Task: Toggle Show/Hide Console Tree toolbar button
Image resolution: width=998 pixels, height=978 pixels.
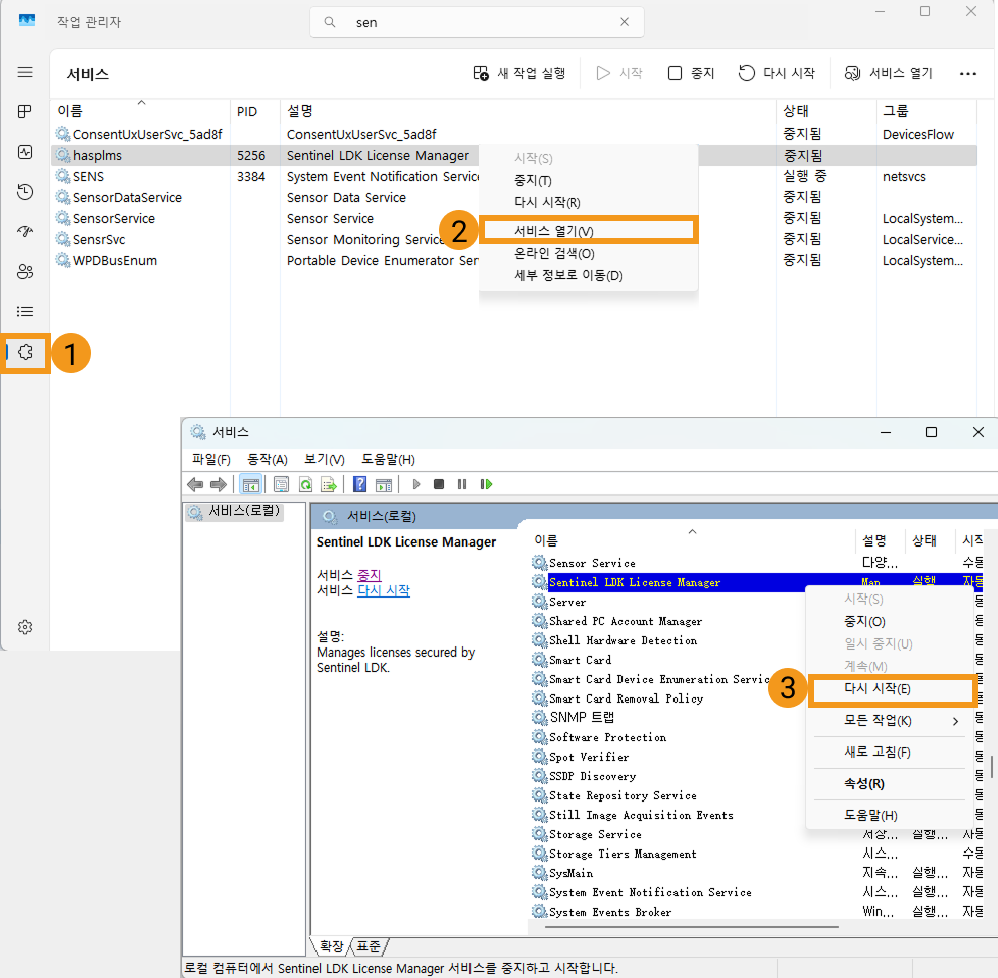Action: point(250,485)
